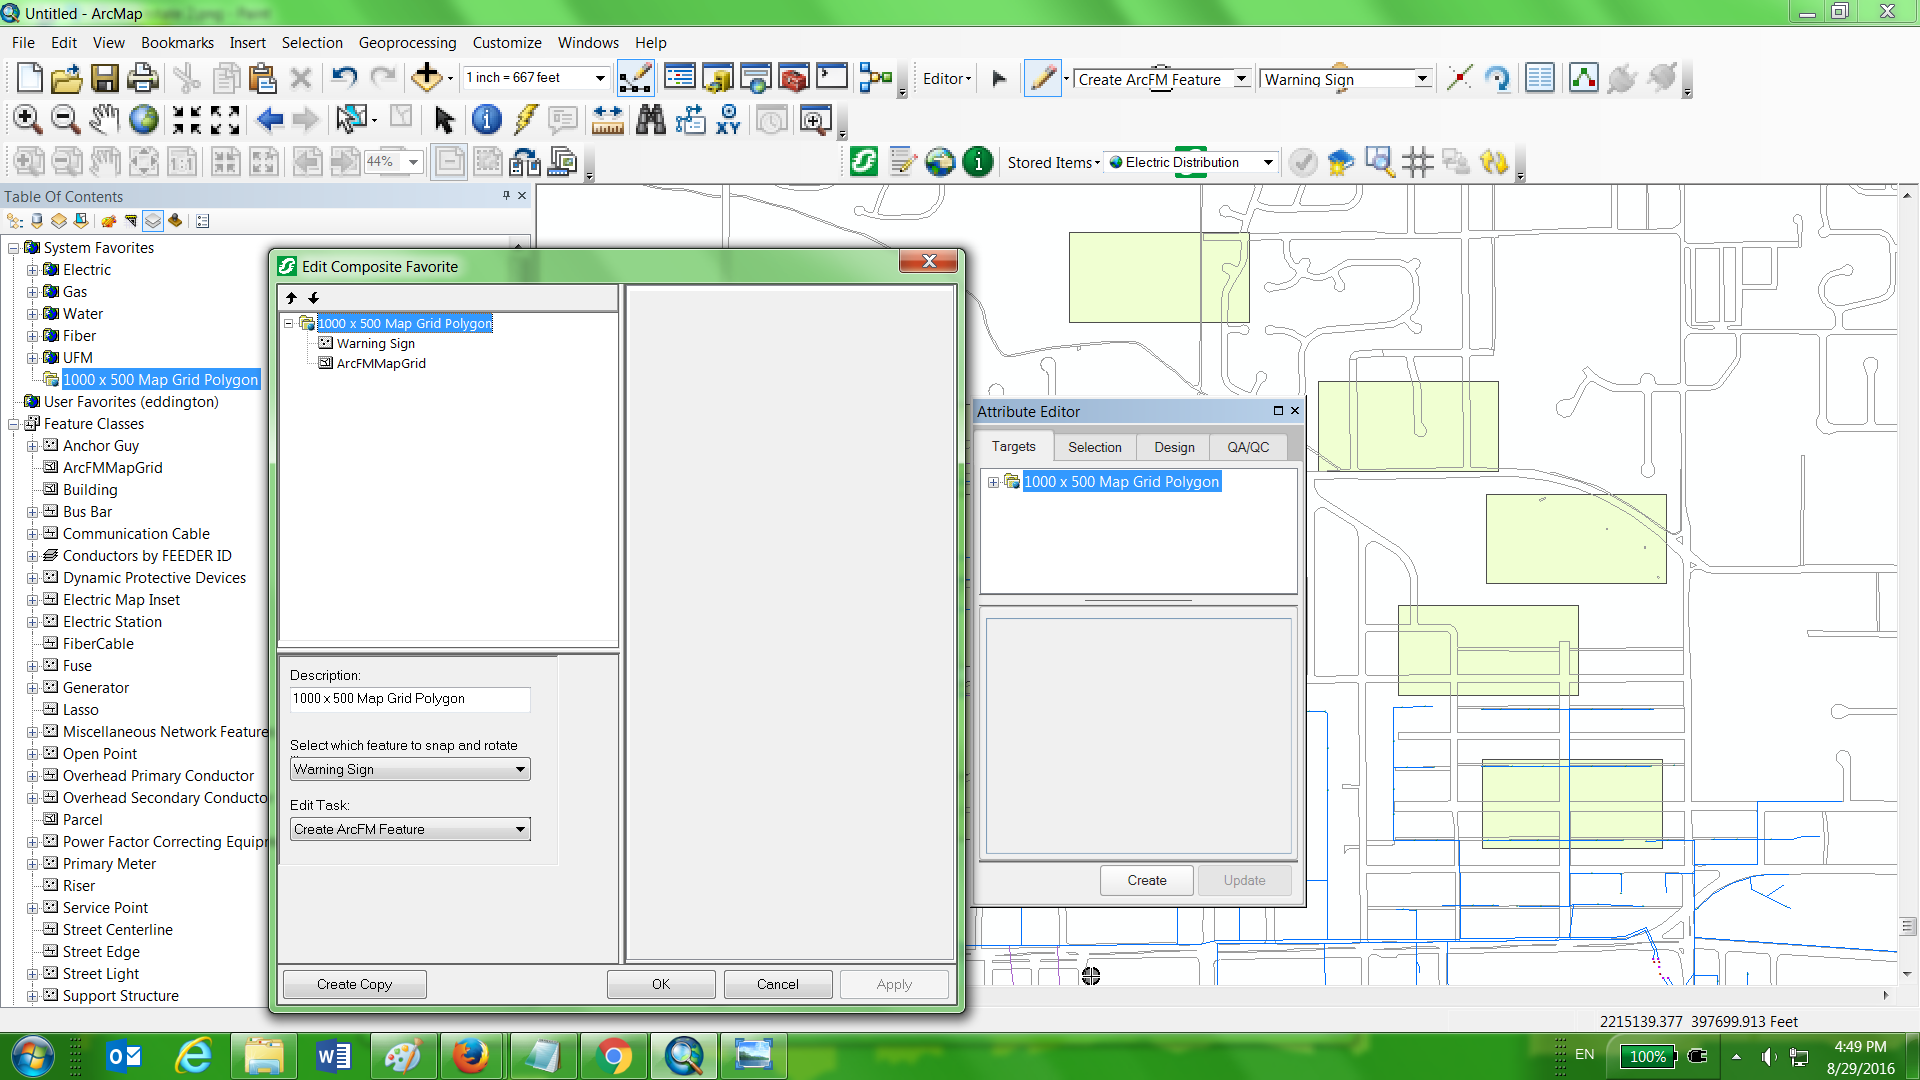
Task: Click inside the Description text field
Action: pyautogui.click(x=409, y=699)
